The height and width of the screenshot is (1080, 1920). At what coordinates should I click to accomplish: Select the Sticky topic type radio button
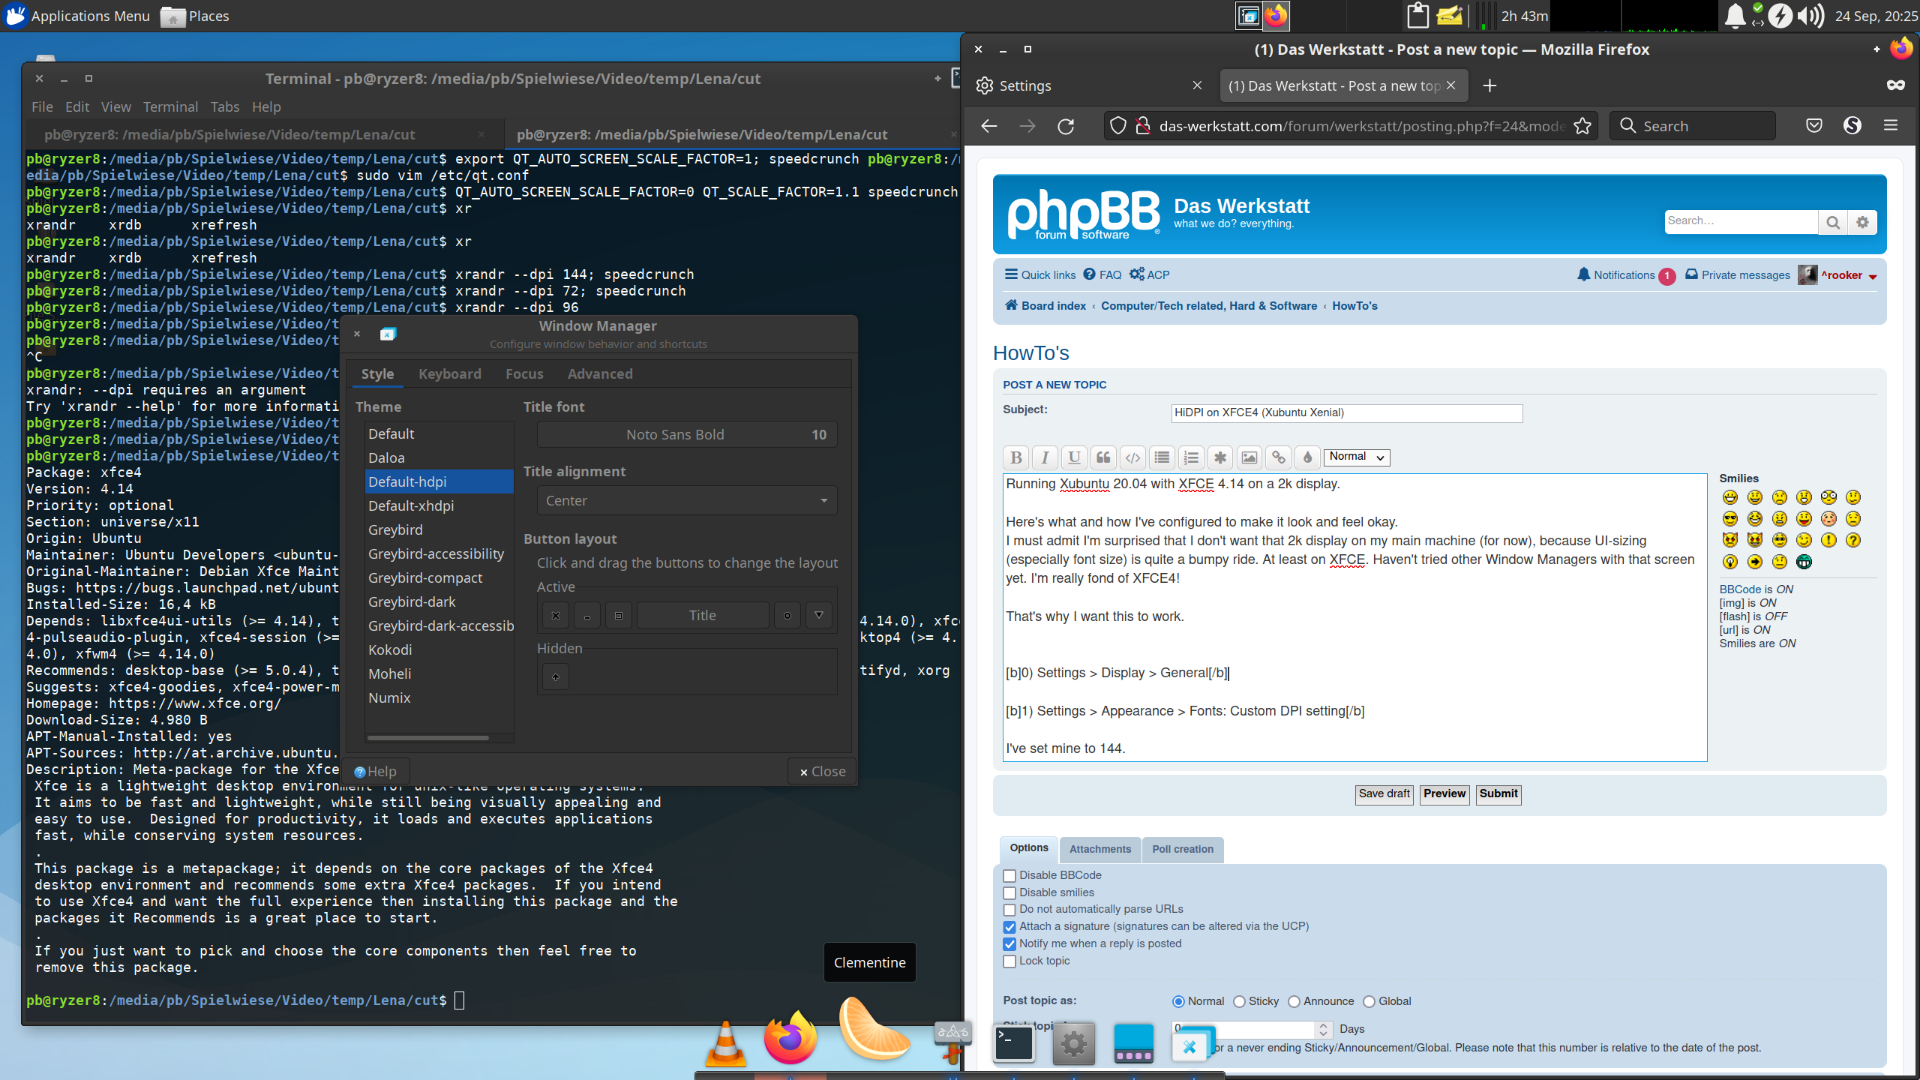pyautogui.click(x=1239, y=1002)
